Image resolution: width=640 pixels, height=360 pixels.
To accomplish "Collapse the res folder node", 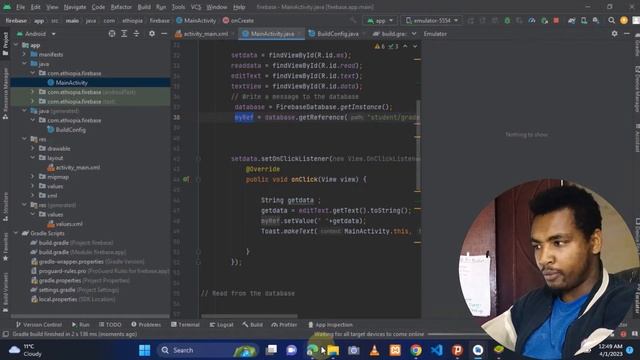I will [x=24, y=139].
